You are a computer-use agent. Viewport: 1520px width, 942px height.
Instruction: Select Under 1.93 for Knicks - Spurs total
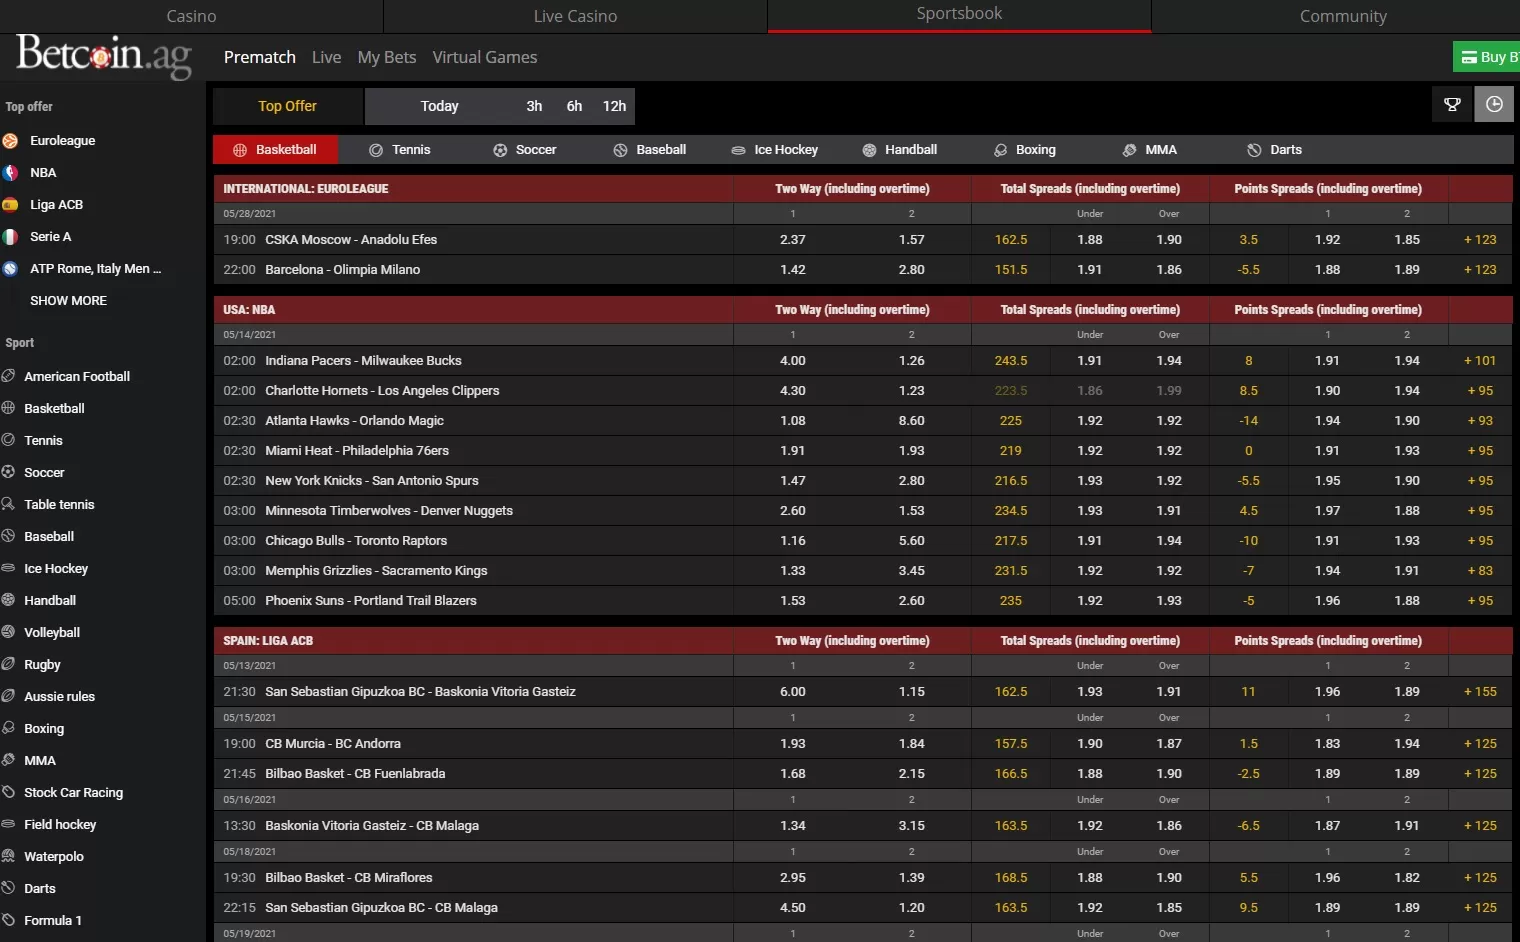(x=1090, y=481)
